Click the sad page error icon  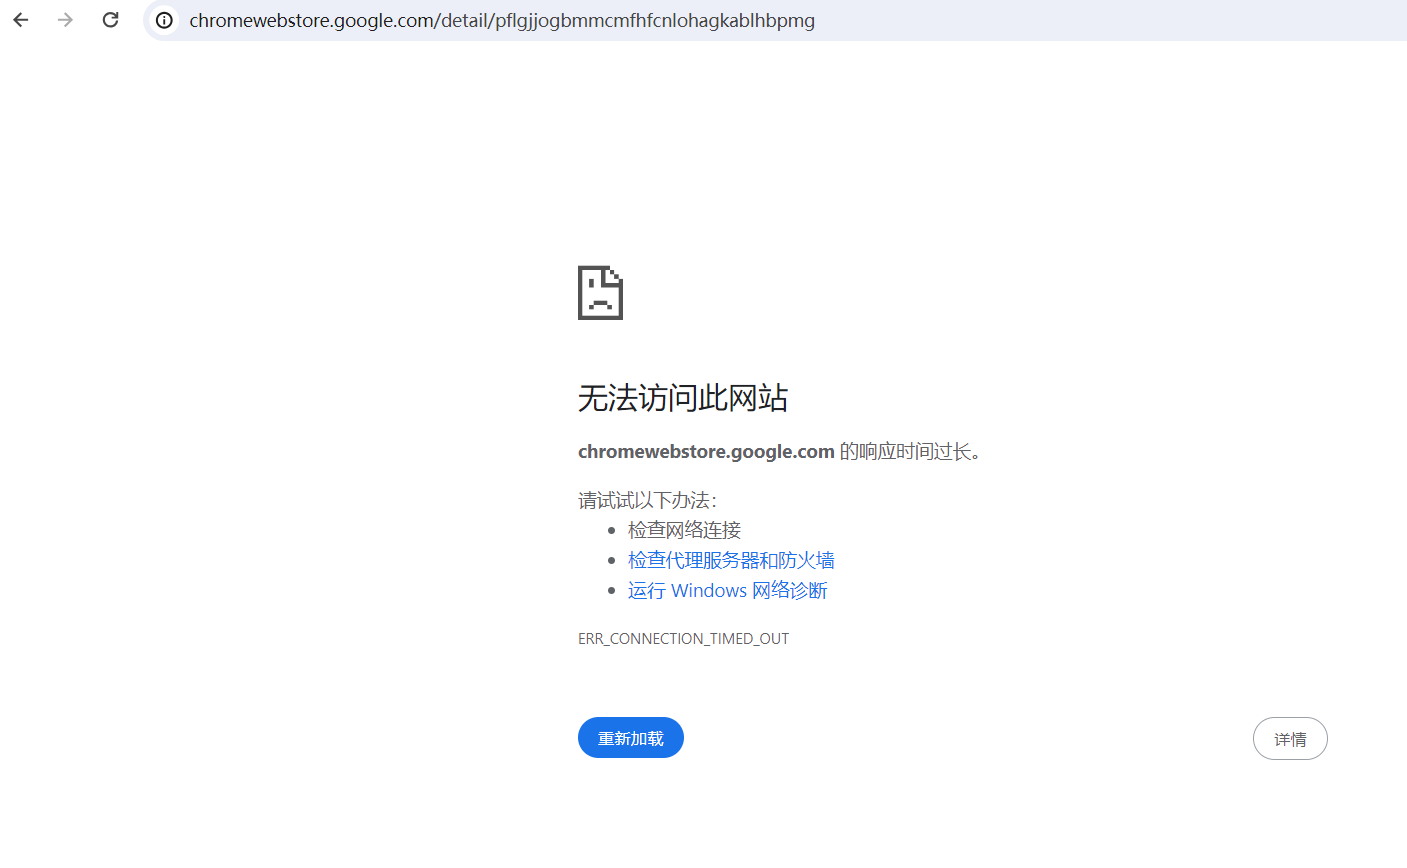click(x=600, y=293)
